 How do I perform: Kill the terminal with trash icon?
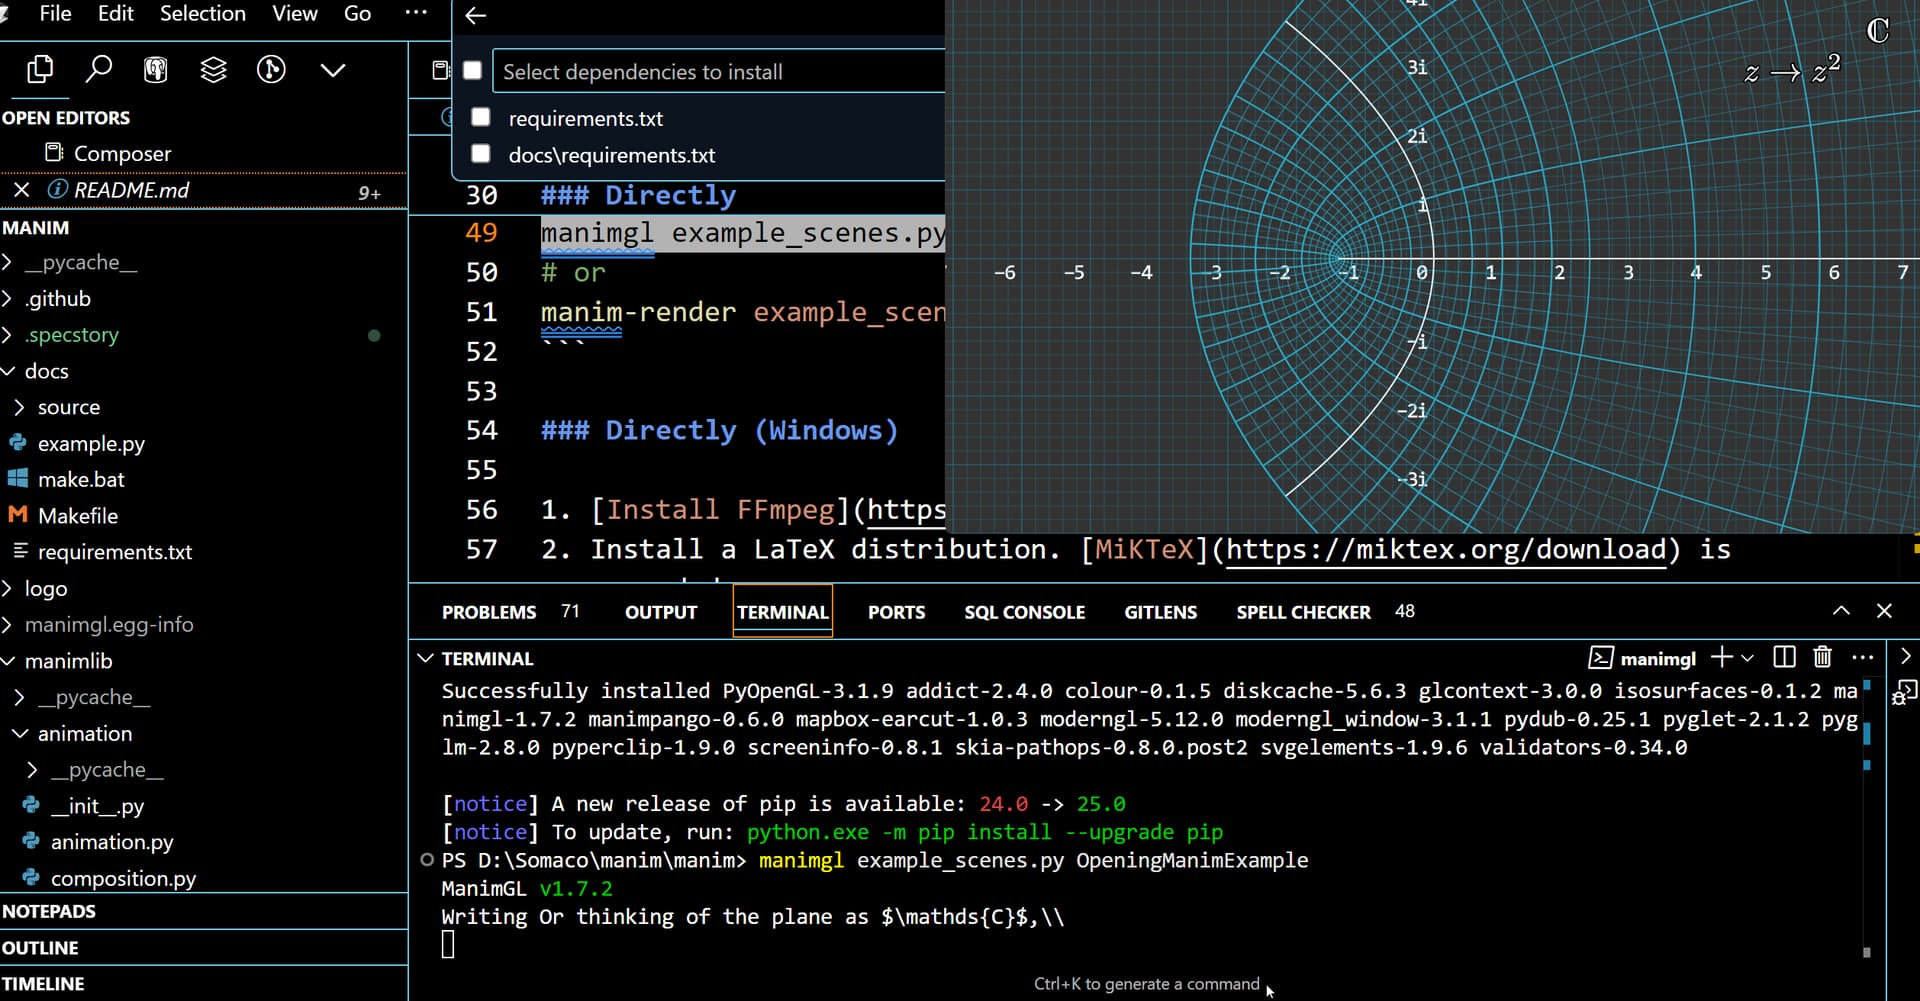point(1823,657)
